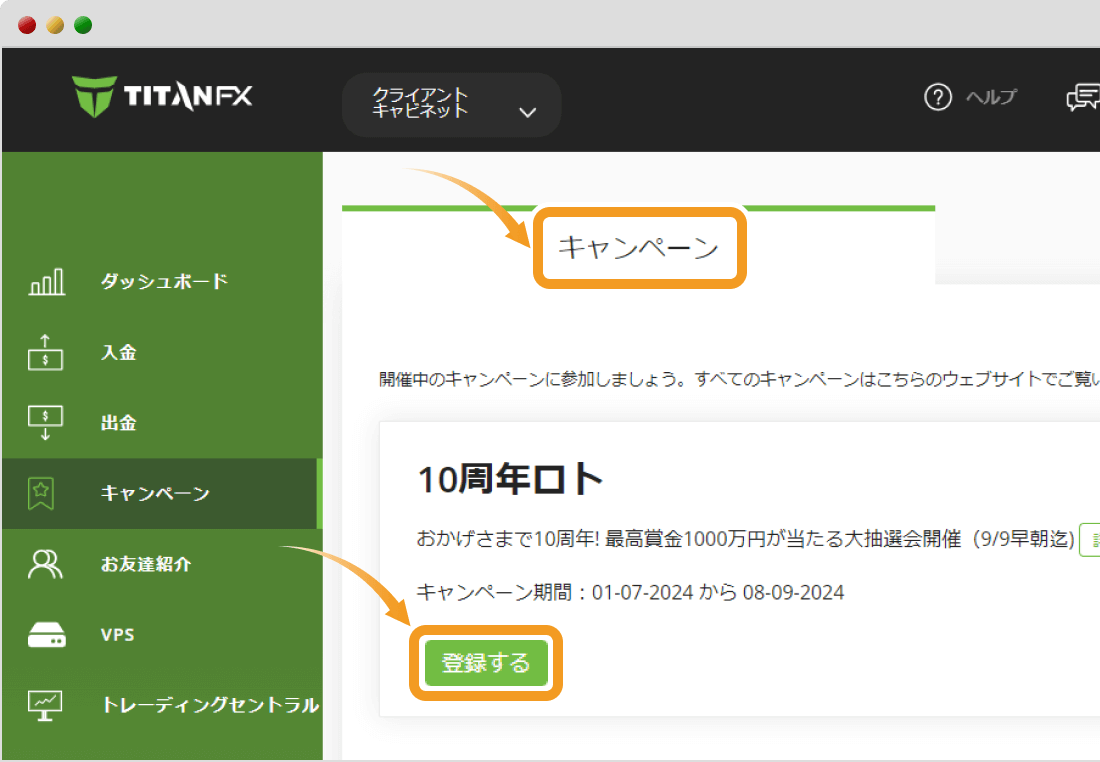
Task: Click the おかげさまで10周年 description text
Action: [745, 539]
